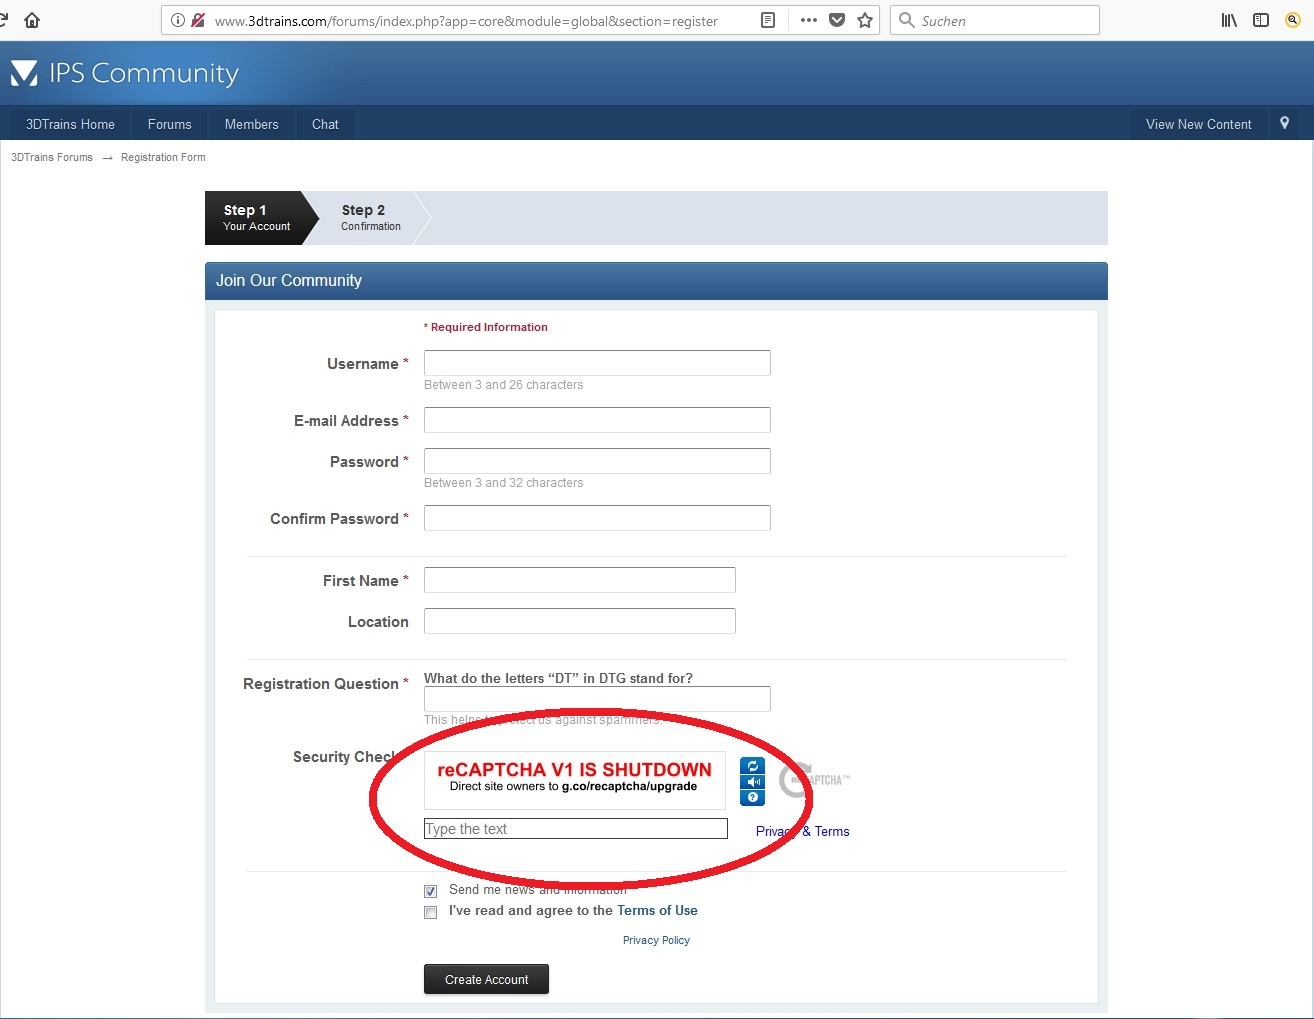Image resolution: width=1314 pixels, height=1019 pixels.
Task: Open page actions three-dot menu
Action: [809, 20]
